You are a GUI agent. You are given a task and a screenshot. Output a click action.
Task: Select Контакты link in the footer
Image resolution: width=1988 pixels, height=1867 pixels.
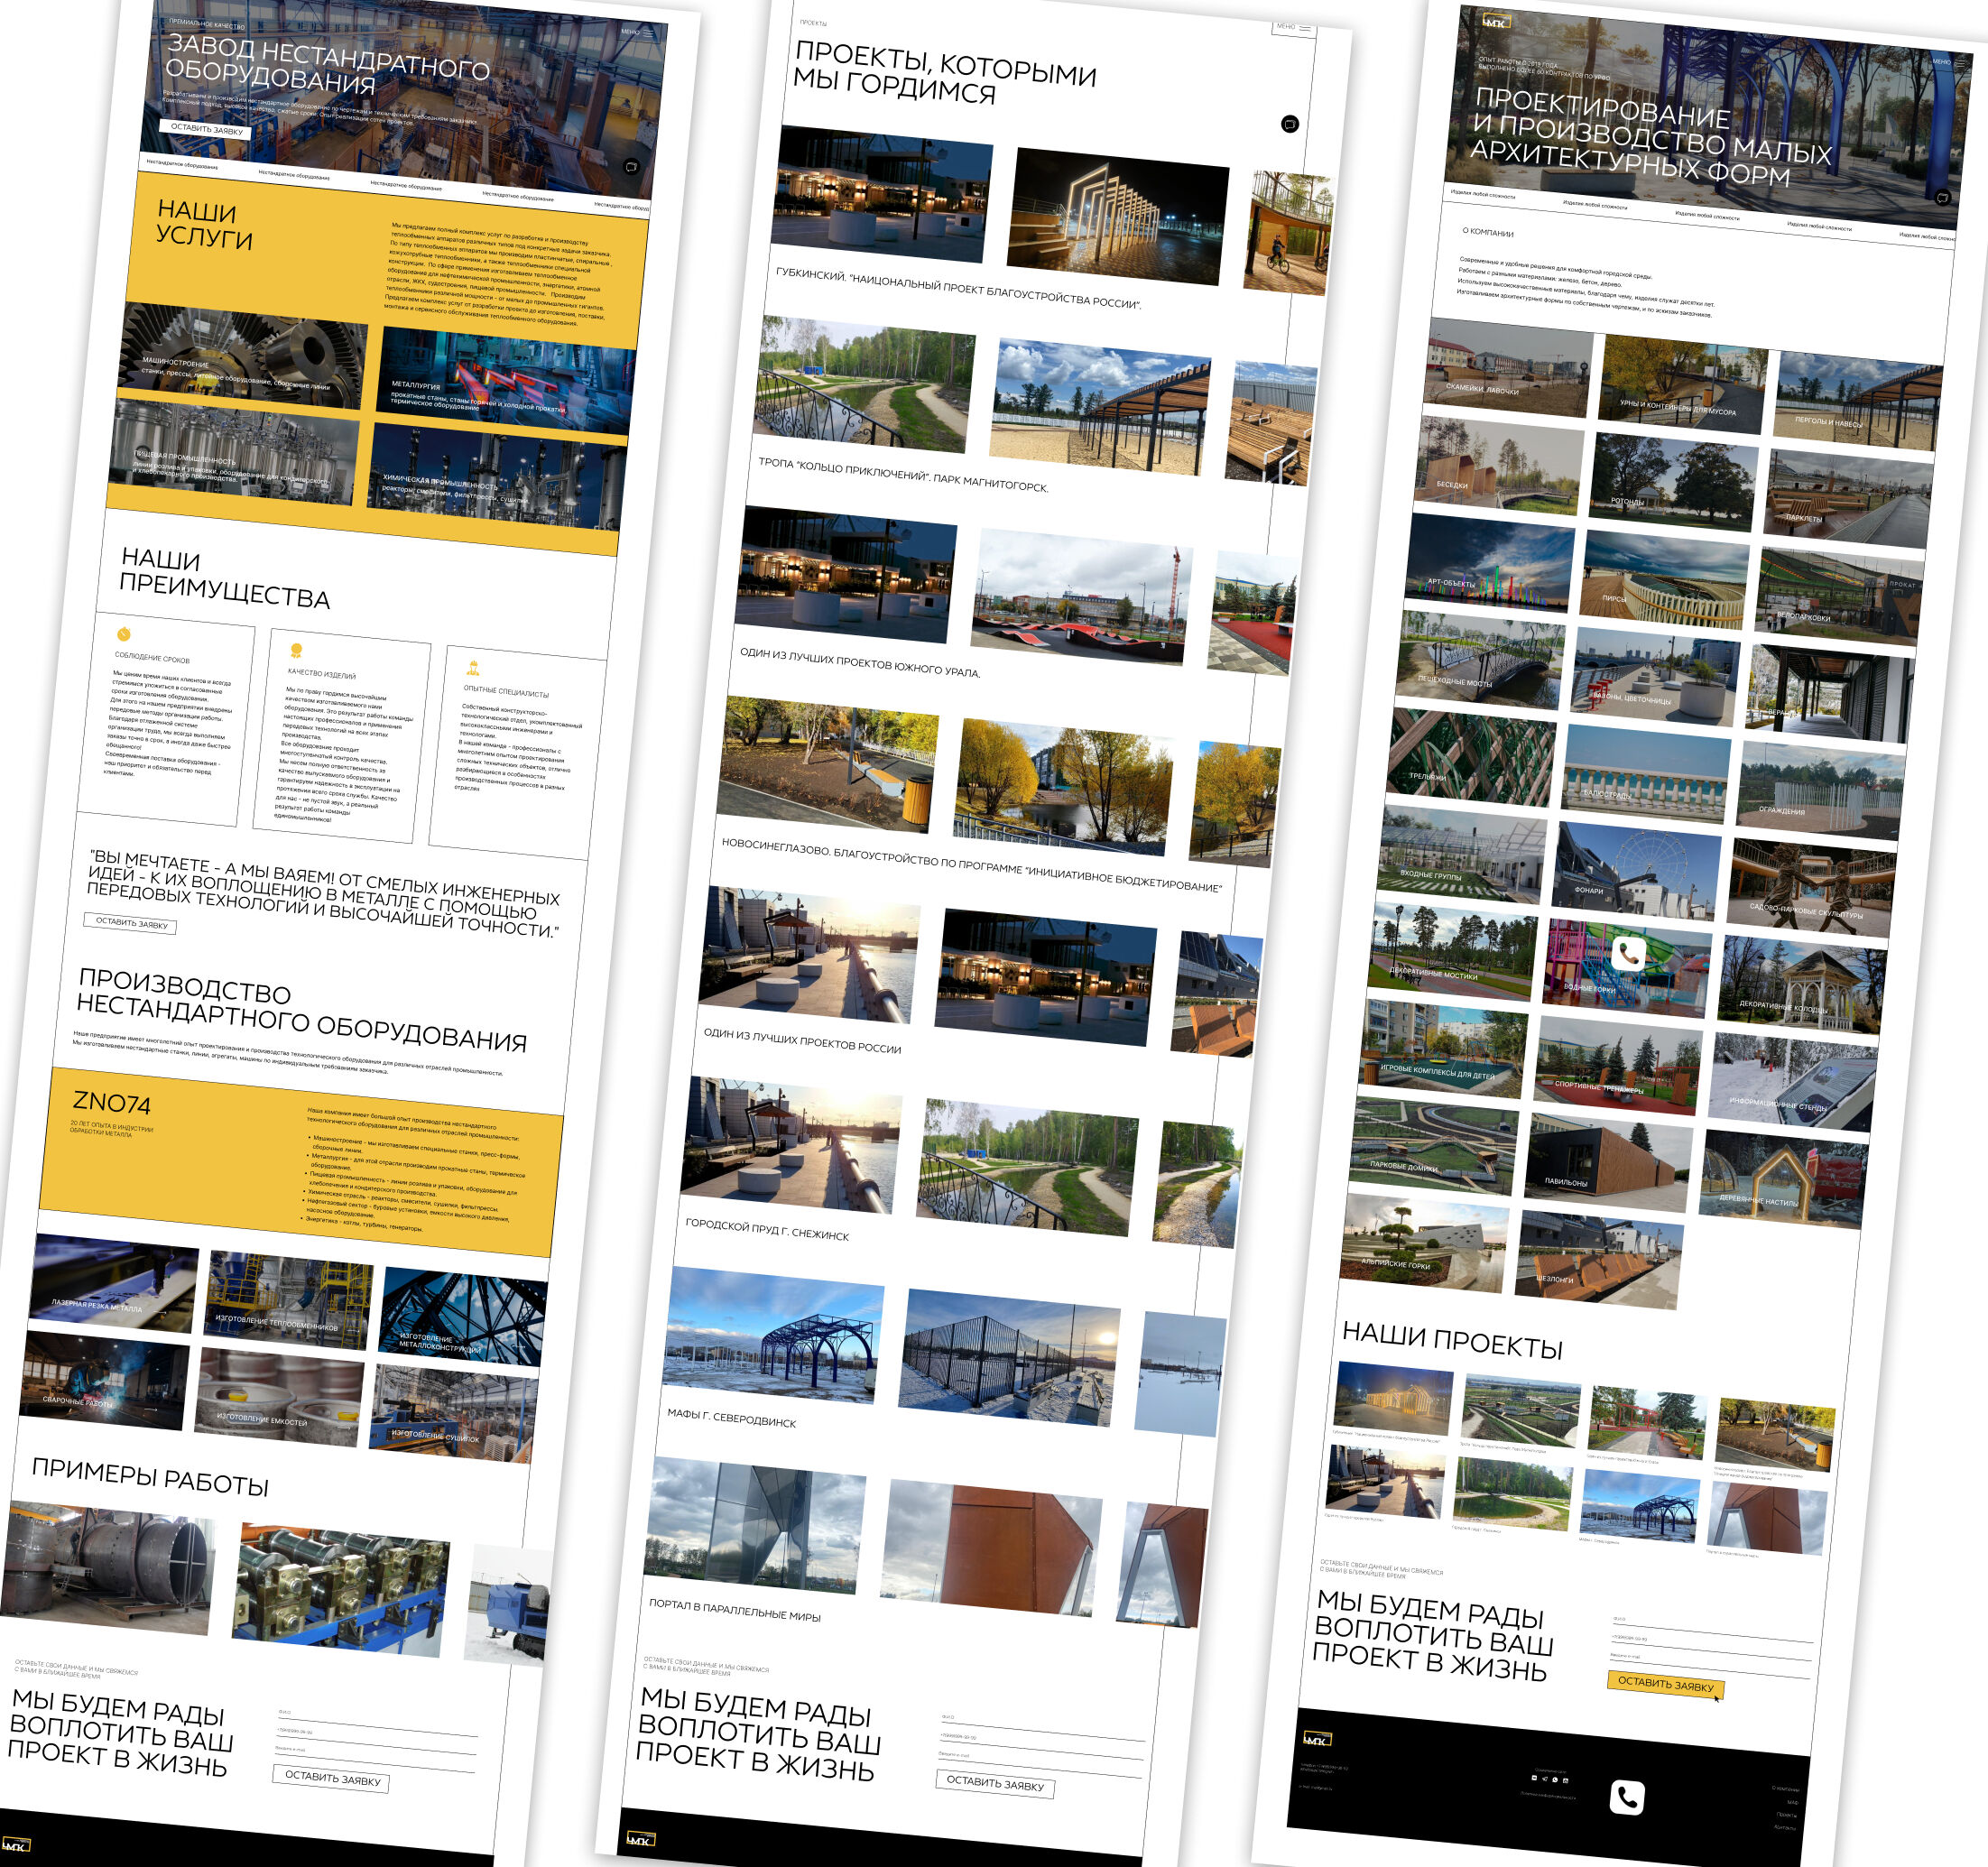pyautogui.click(x=1784, y=1827)
